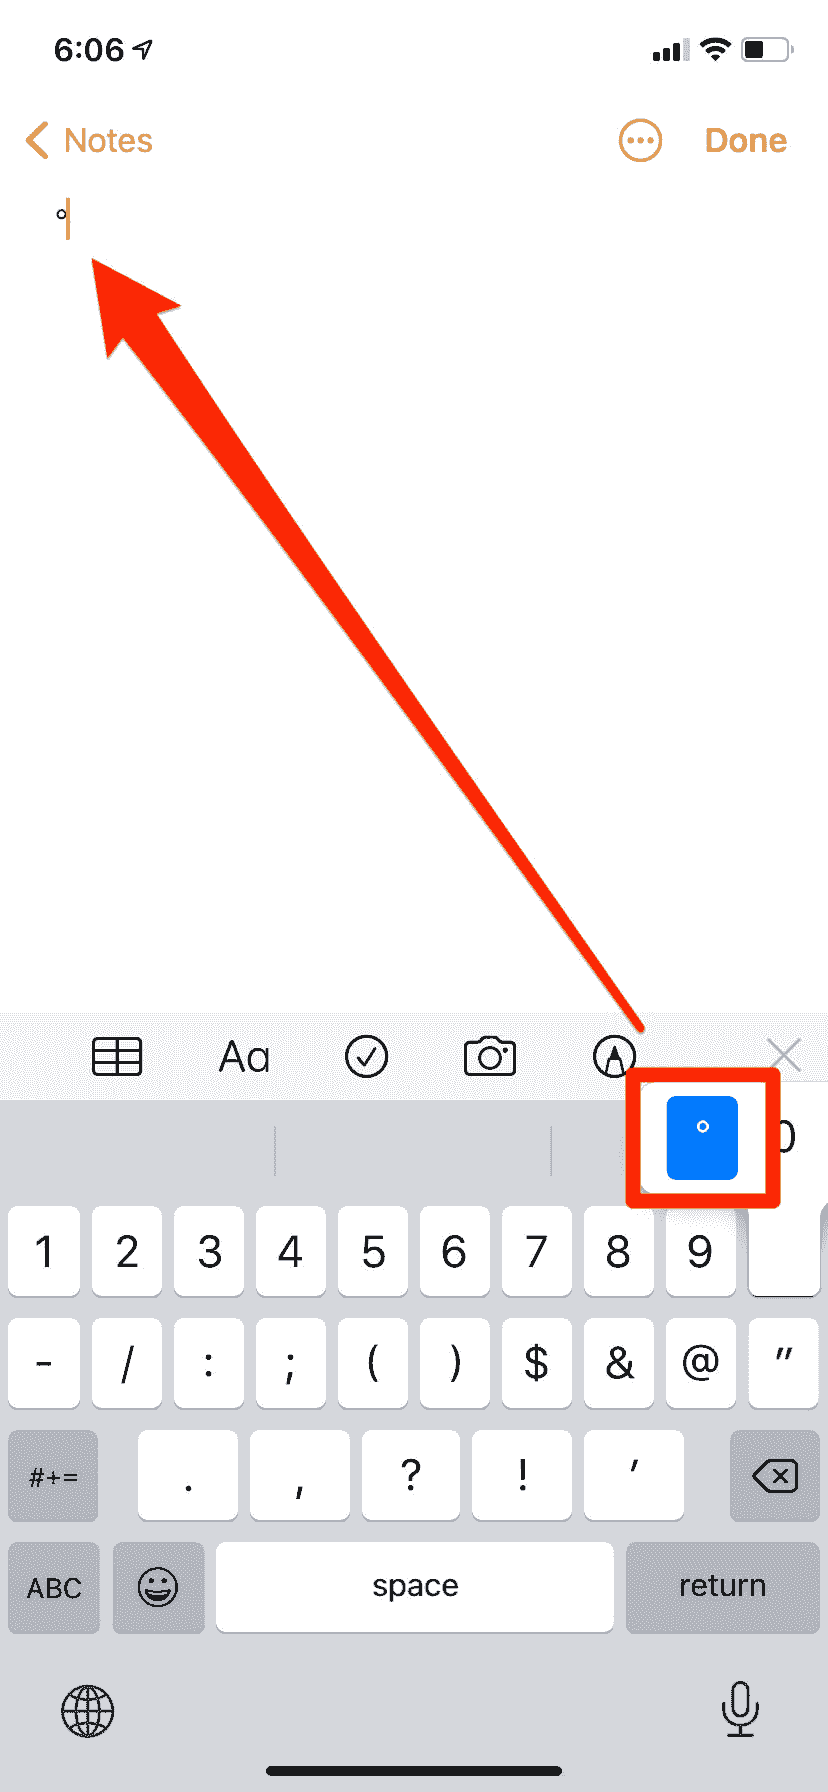Tap Done to finish editing
This screenshot has height=1792, width=828.
click(x=746, y=141)
